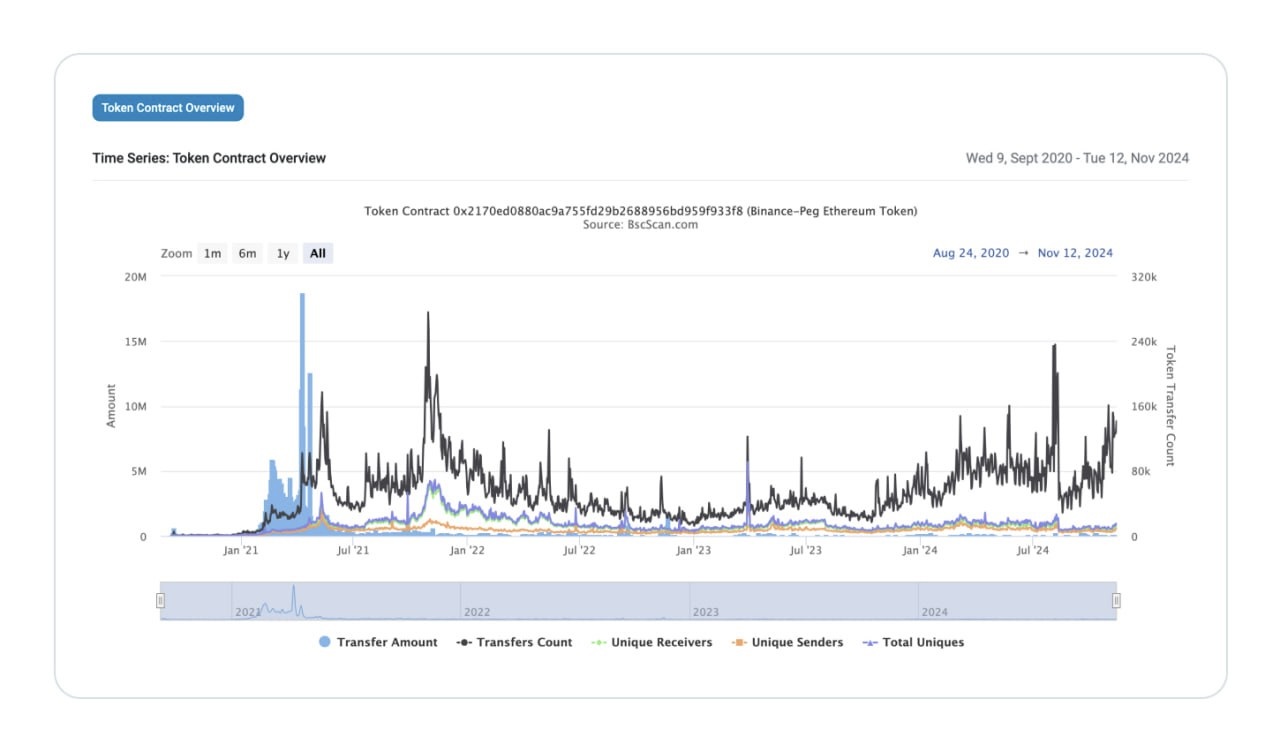Image resolution: width=1280 pixels, height=730 pixels.
Task: Click the Amount axis title
Action: click(111, 406)
